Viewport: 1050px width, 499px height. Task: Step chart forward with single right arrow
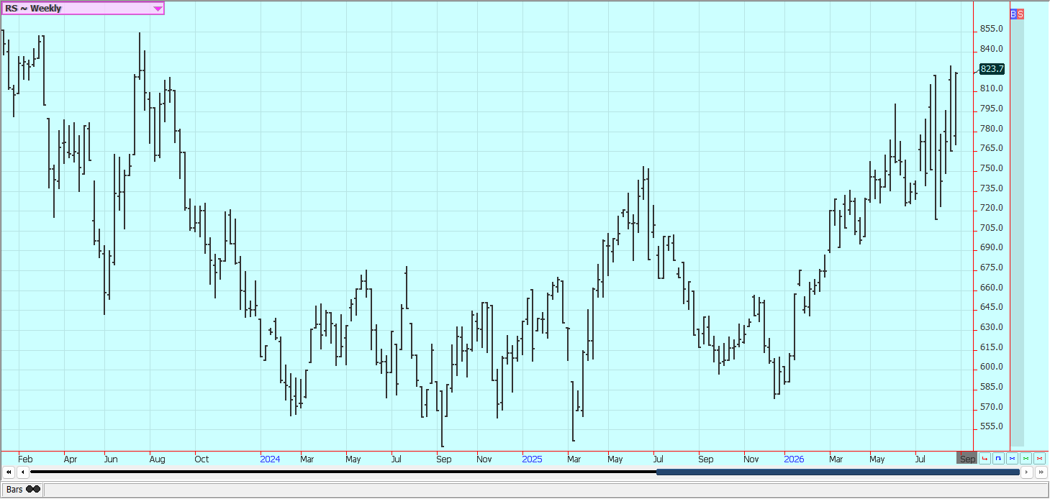[x=1026, y=472]
